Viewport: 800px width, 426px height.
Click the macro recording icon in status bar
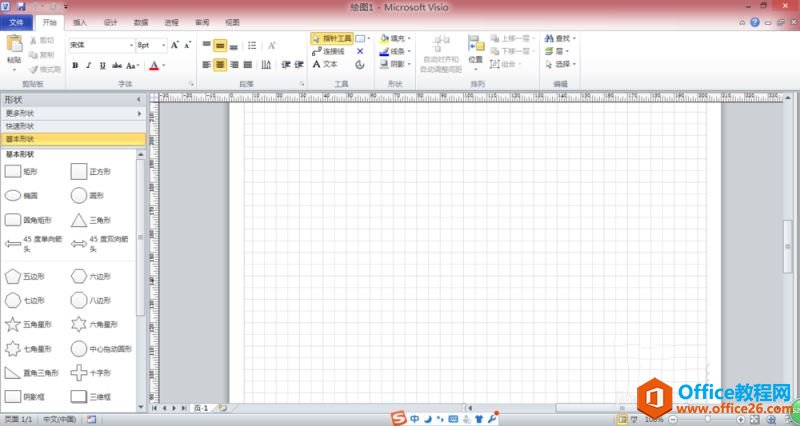click(x=91, y=419)
